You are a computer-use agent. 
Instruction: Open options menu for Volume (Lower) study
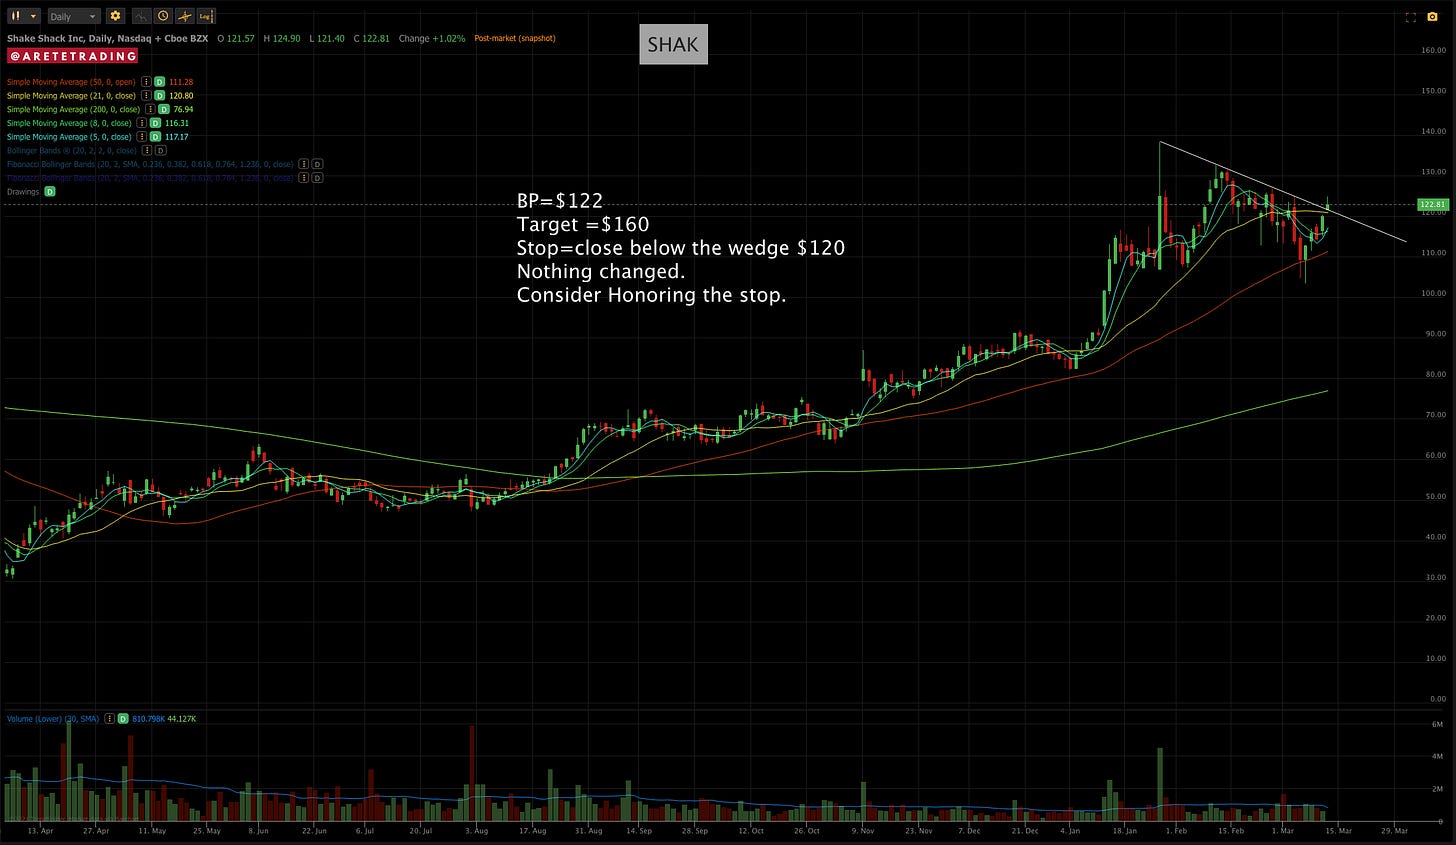(110, 718)
